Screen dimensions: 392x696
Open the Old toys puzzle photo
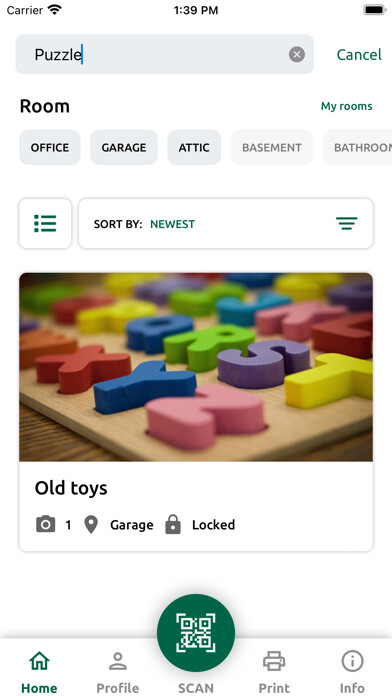tap(196, 367)
